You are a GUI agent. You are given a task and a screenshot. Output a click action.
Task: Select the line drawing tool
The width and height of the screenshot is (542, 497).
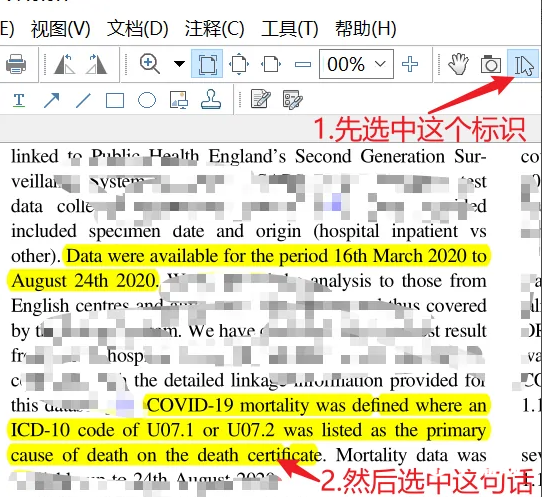[83, 101]
